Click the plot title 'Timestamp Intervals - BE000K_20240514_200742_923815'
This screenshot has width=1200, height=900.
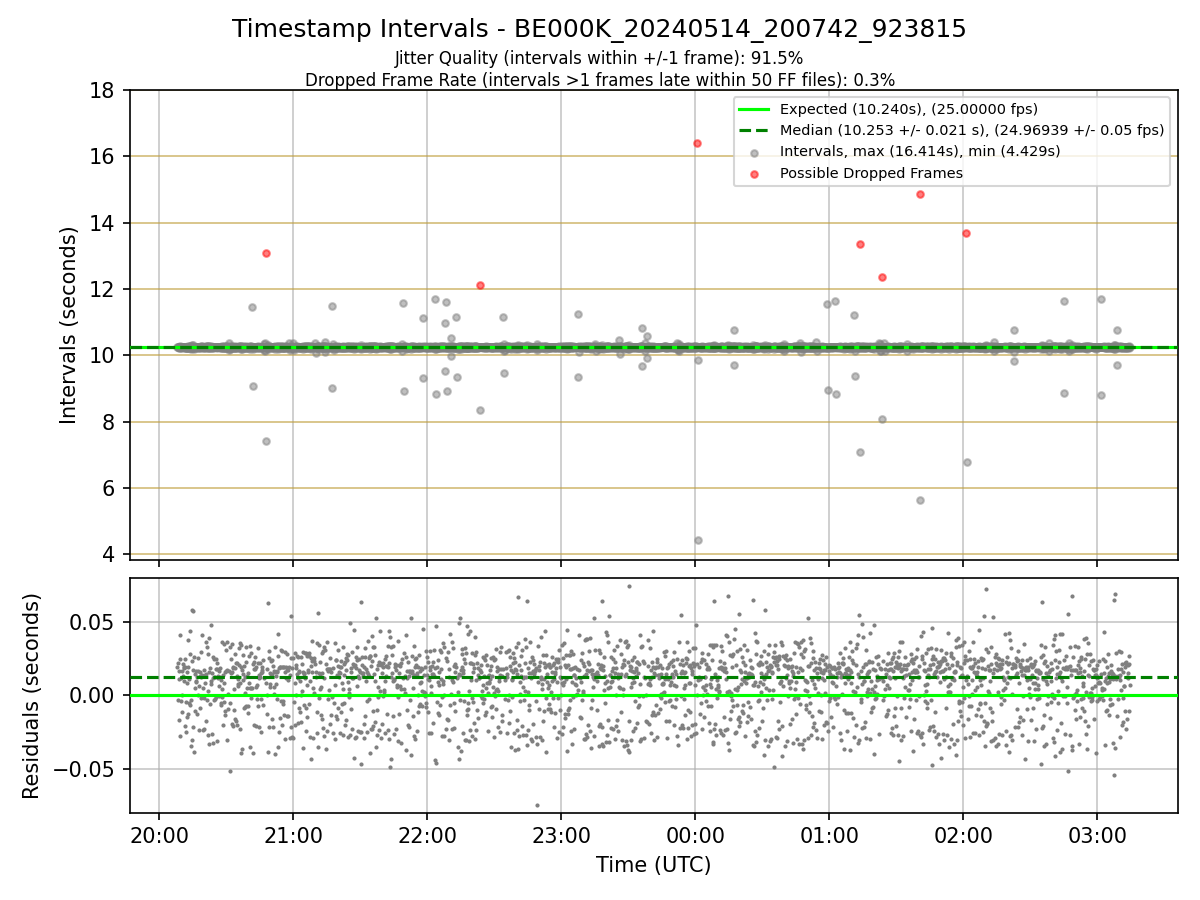[599, 29]
